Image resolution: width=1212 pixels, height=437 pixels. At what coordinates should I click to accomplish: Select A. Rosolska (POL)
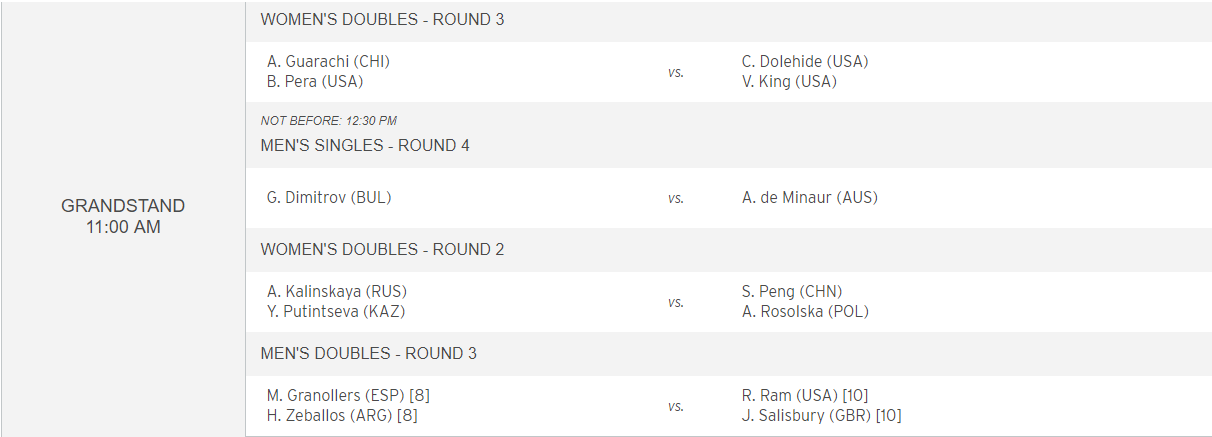pos(805,312)
